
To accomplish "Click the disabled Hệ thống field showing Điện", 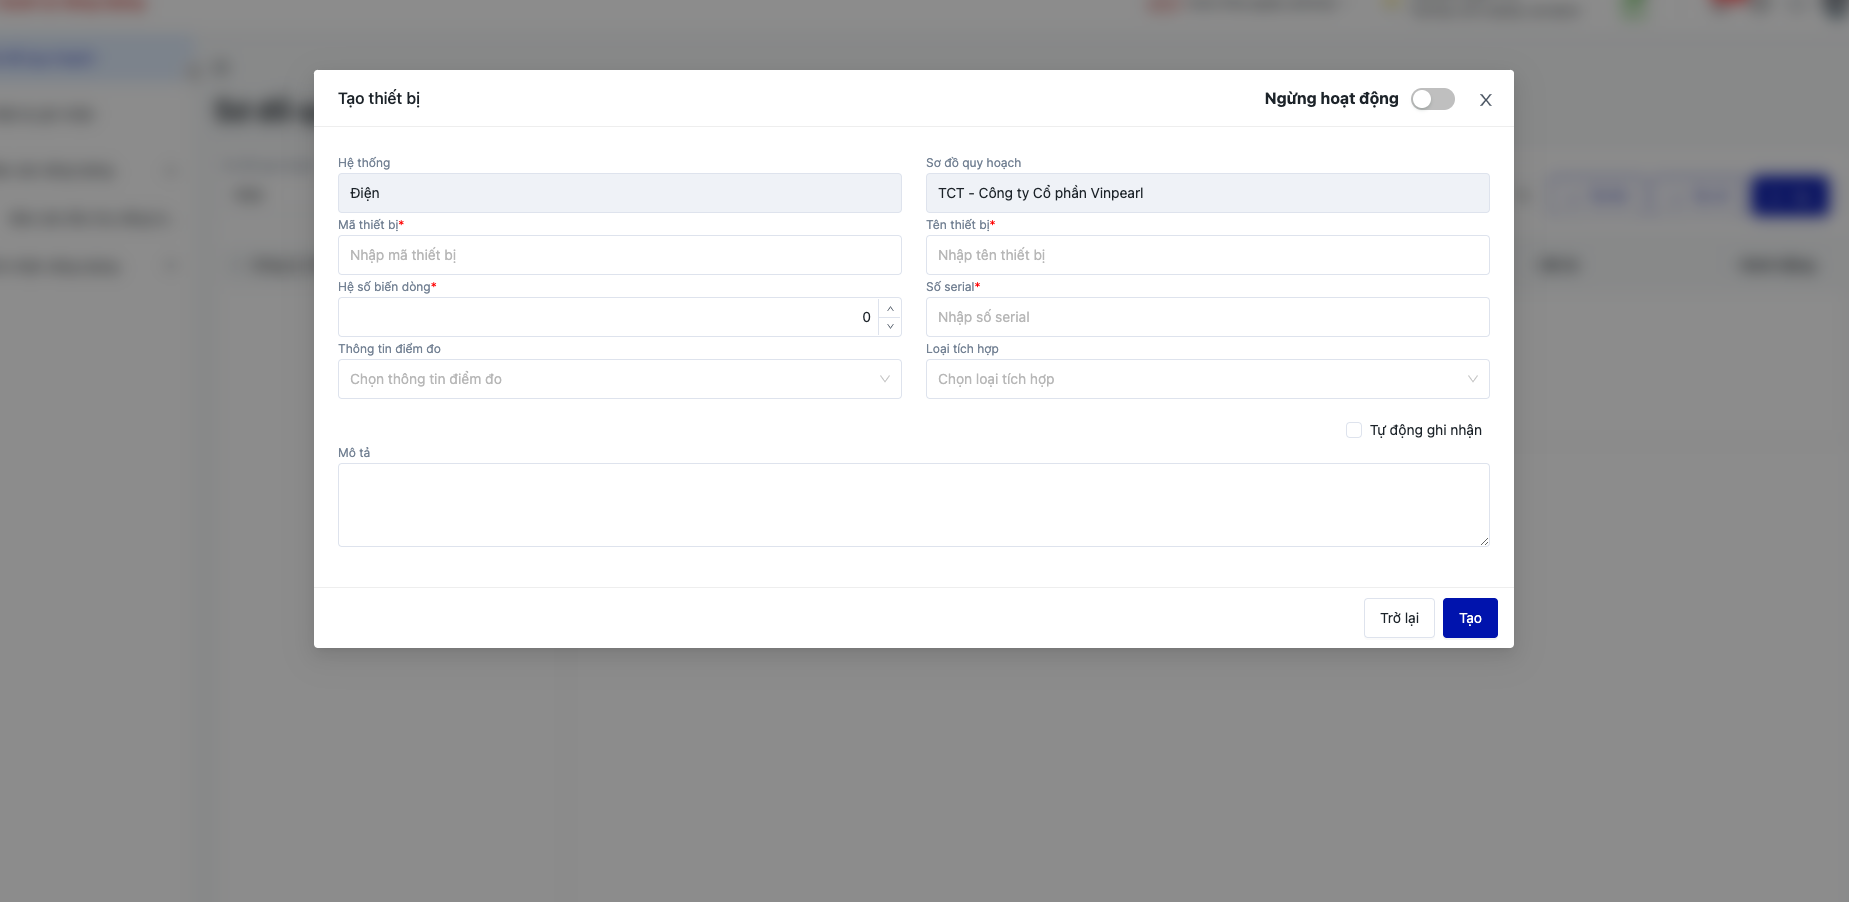I will click(620, 193).
